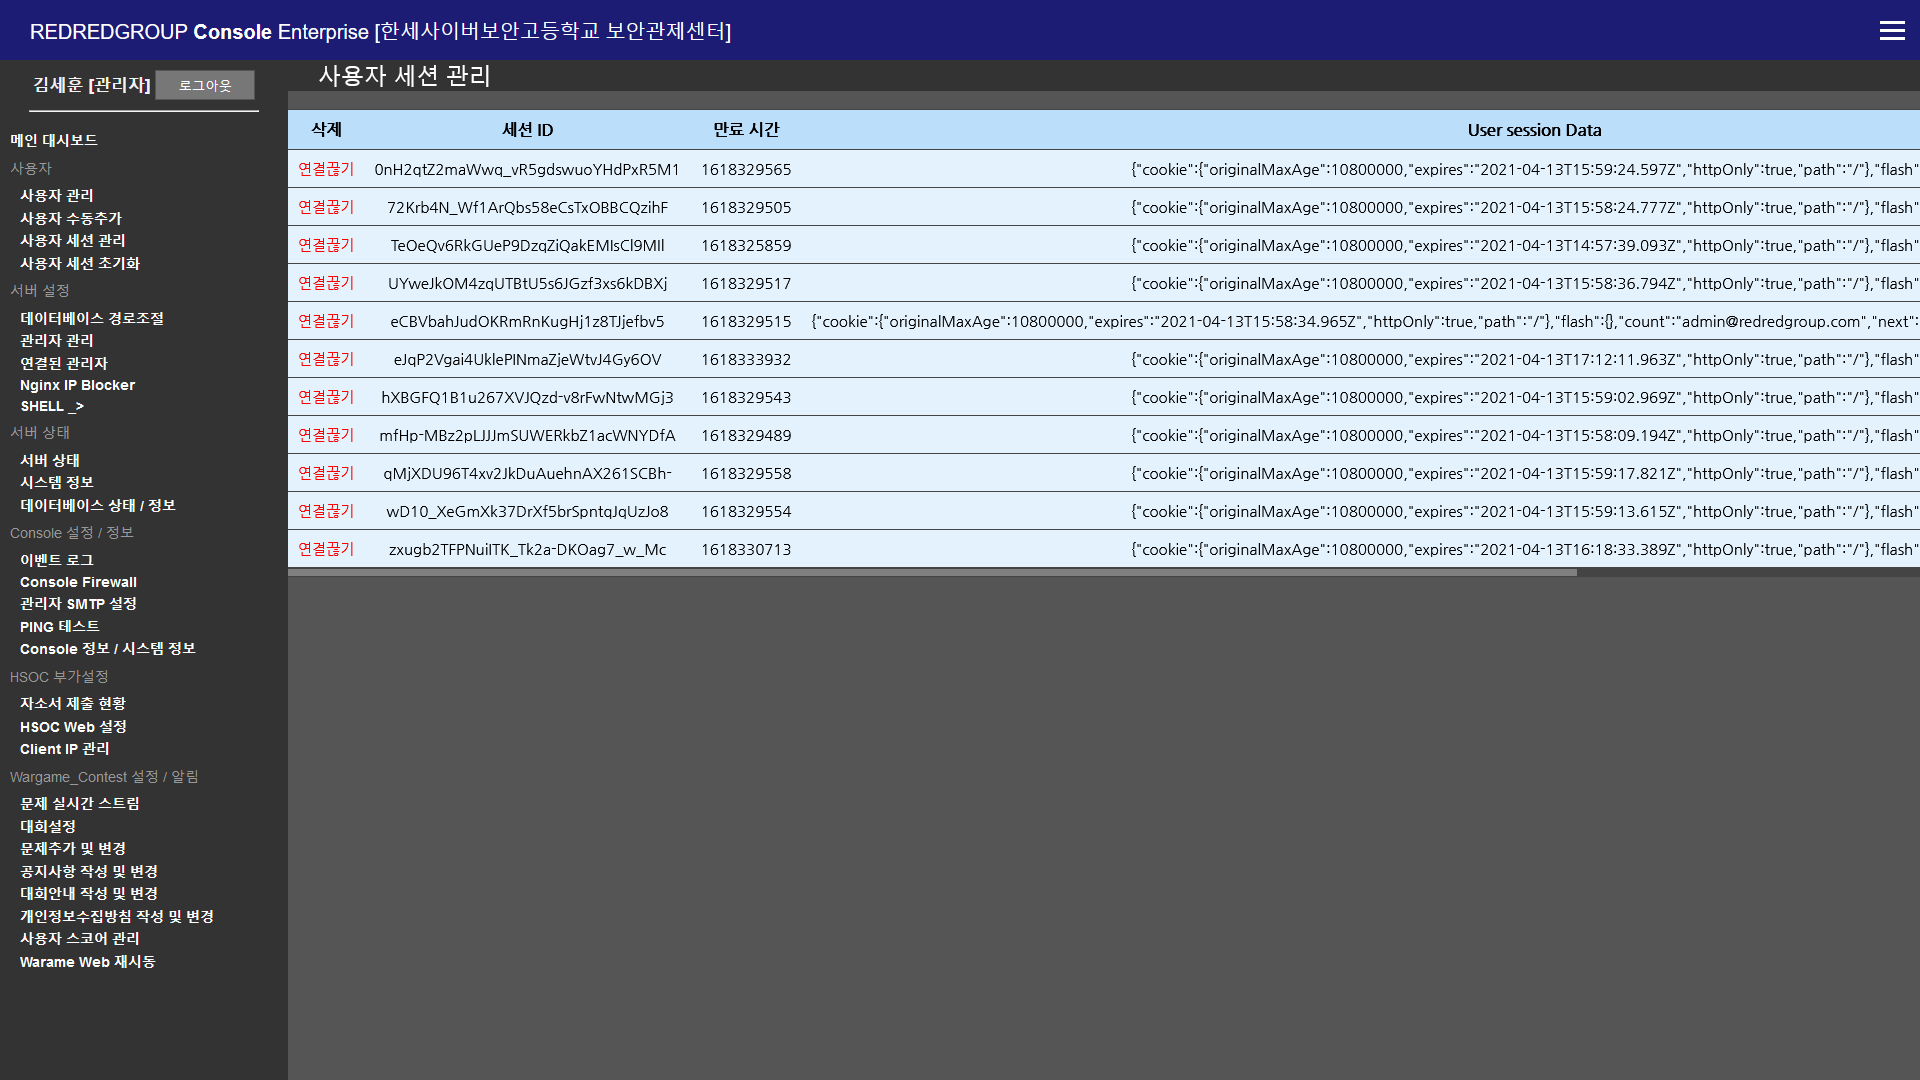The image size is (1920, 1080).
Task: Click 연결끊기 for session zxugb2TFPNuilTK
Action: [326, 549]
